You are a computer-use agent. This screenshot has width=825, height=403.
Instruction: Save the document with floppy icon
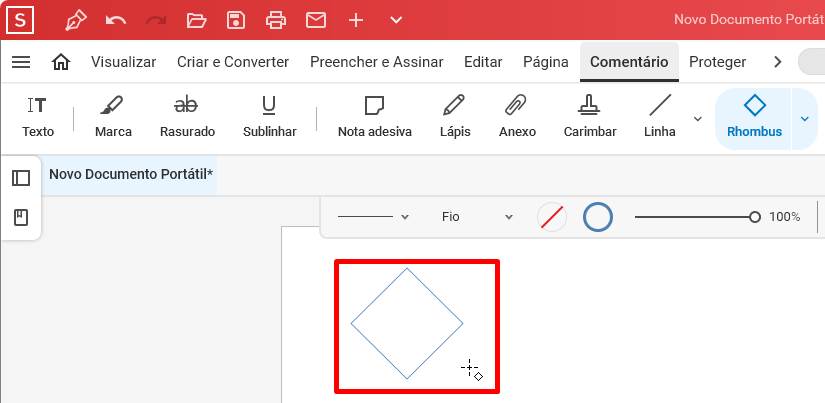[x=236, y=21]
